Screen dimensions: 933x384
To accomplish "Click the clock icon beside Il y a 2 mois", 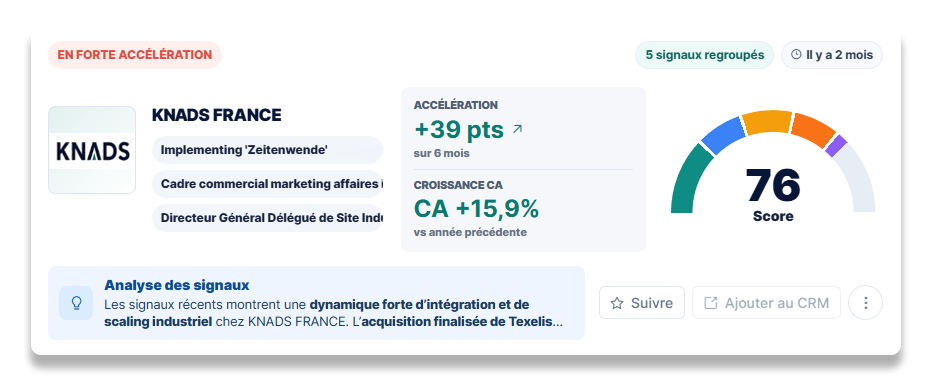I will (x=796, y=55).
